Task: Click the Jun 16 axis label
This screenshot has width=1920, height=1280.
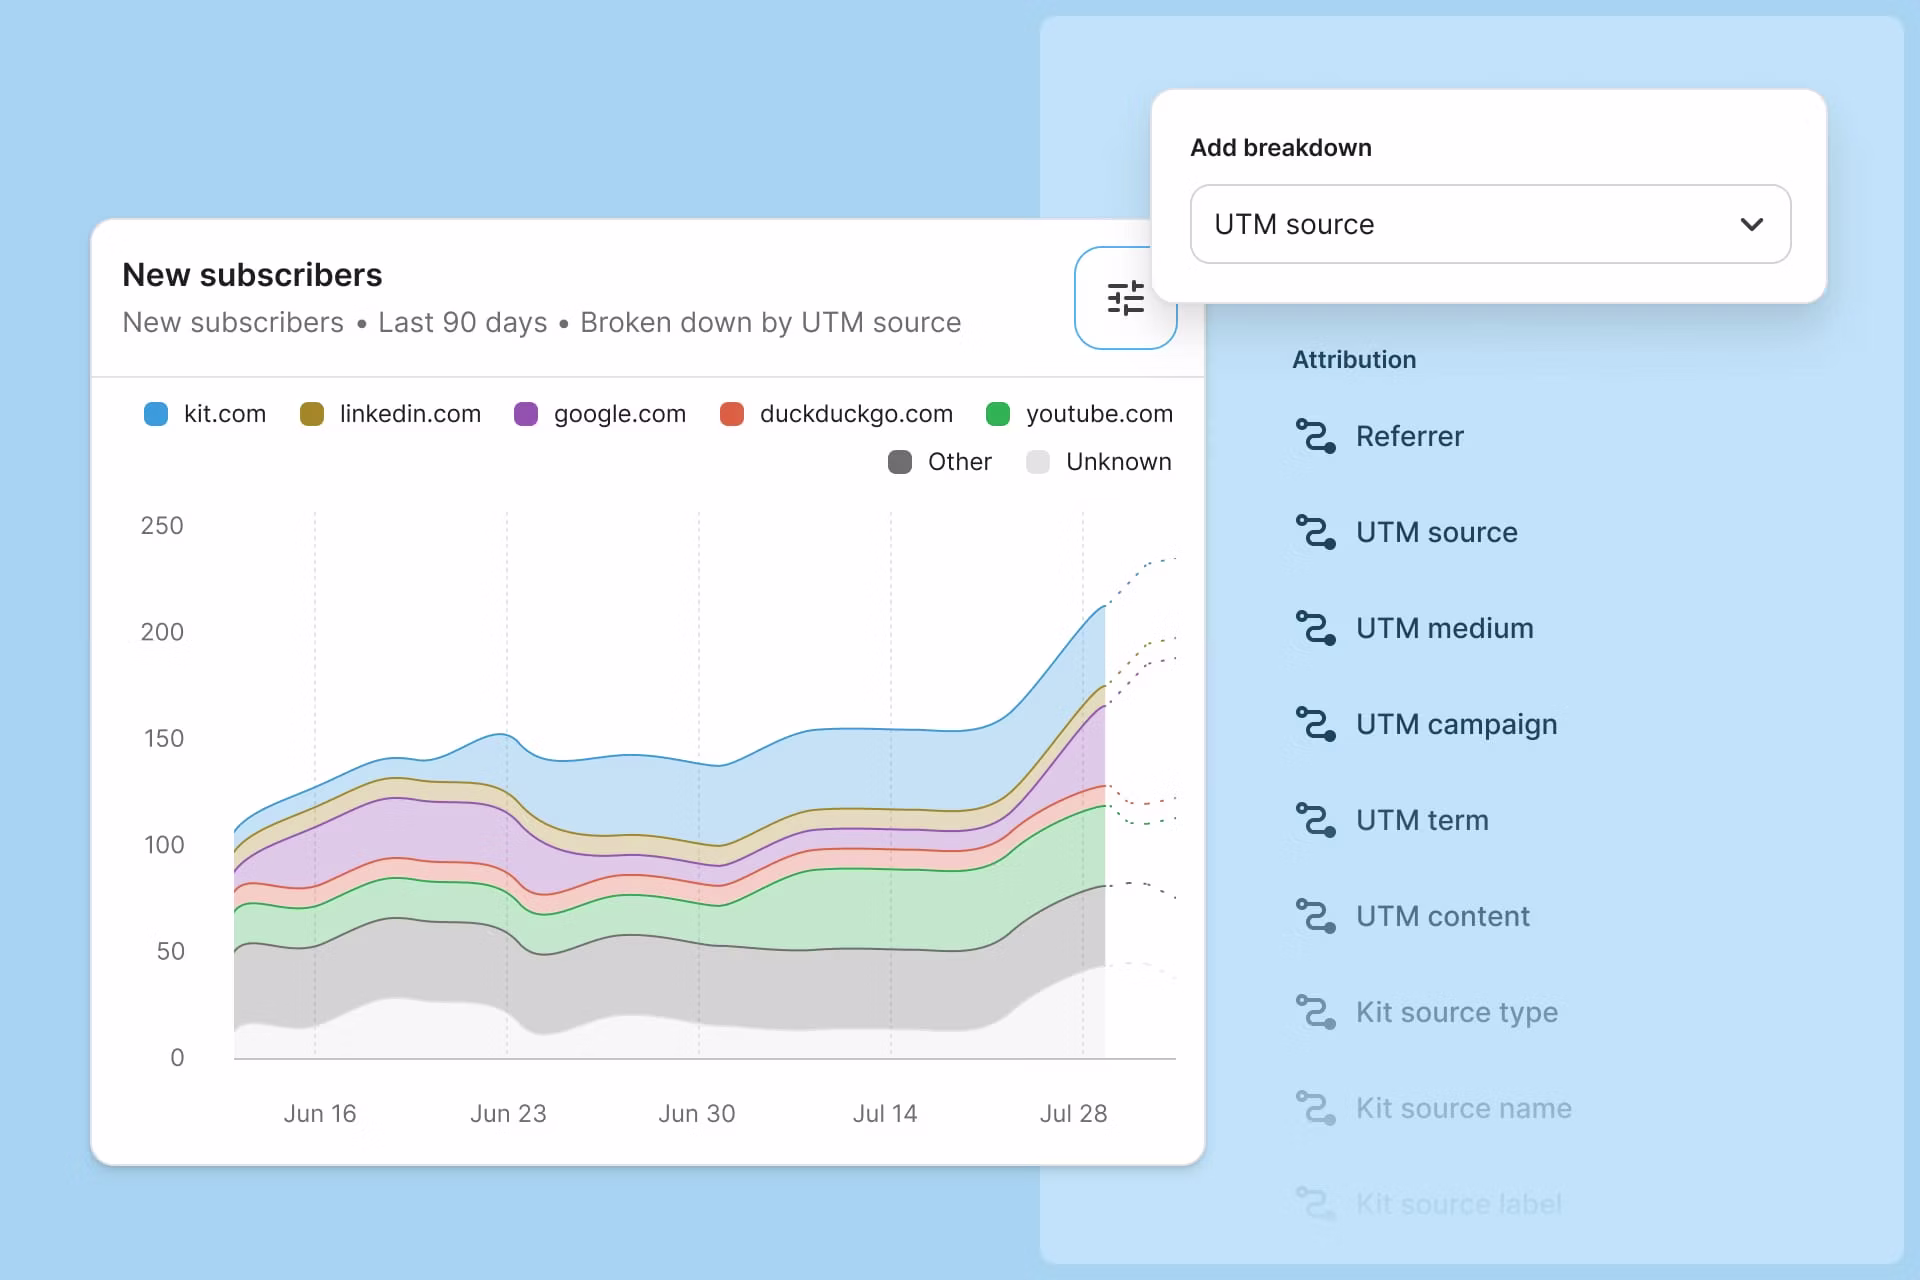Action: coord(320,1114)
